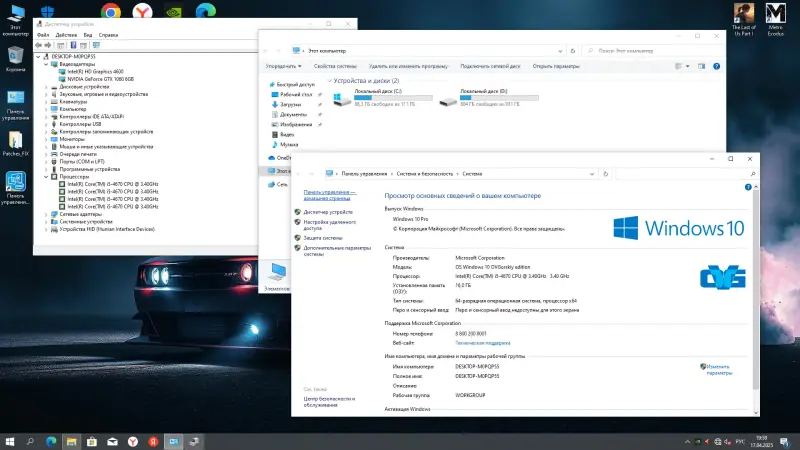Open Корзина on the desktop
The image size is (800, 450).
pos(15,59)
